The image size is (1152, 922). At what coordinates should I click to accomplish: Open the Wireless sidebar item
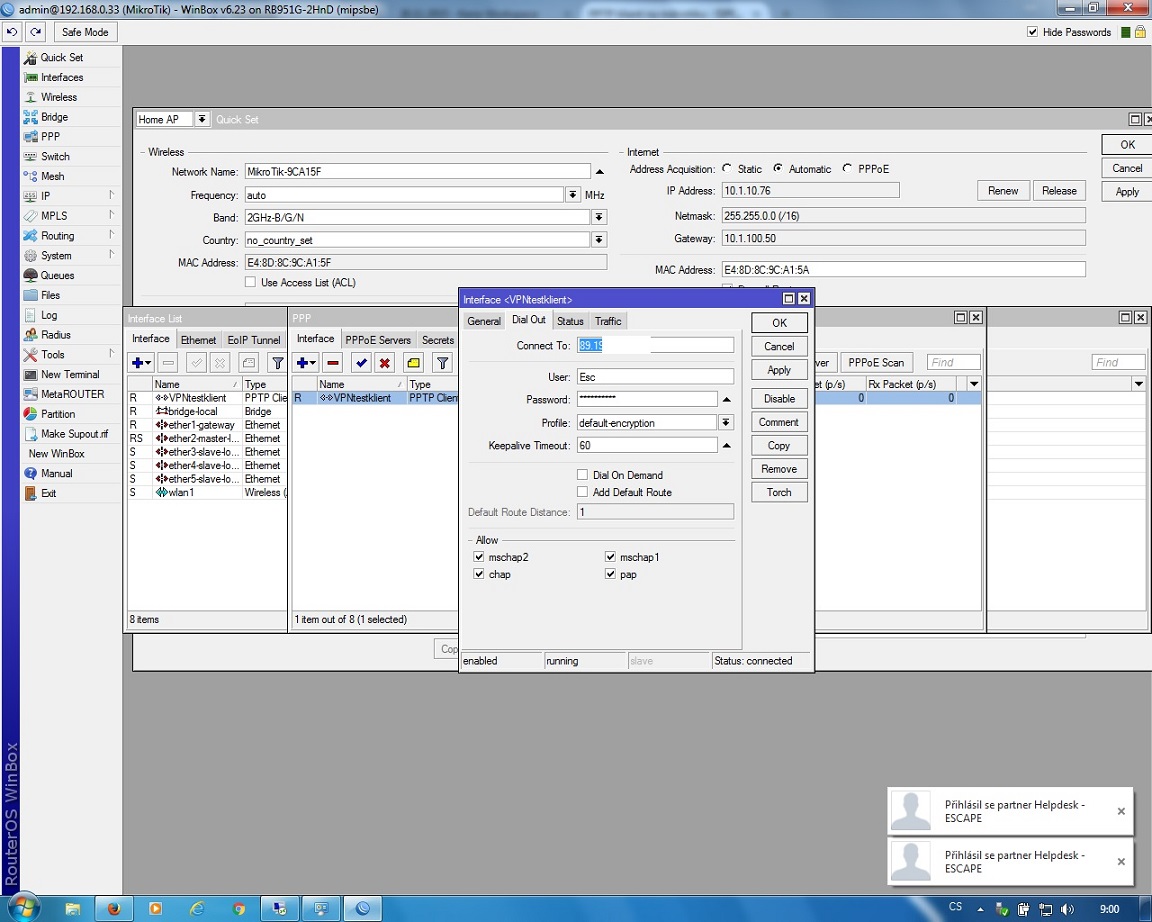(59, 97)
